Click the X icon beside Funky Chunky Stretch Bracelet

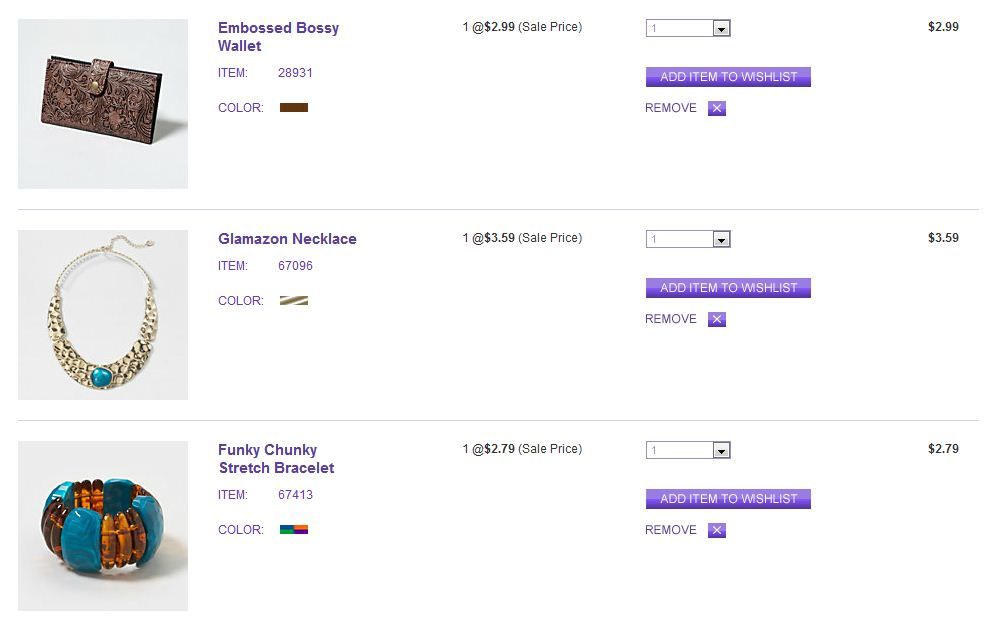(716, 531)
